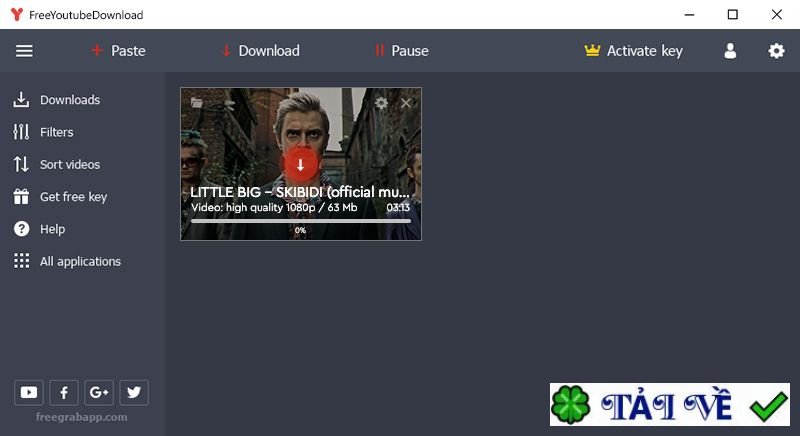The image size is (800, 436).
Task: Click the All applications grid icon
Action: (21, 261)
